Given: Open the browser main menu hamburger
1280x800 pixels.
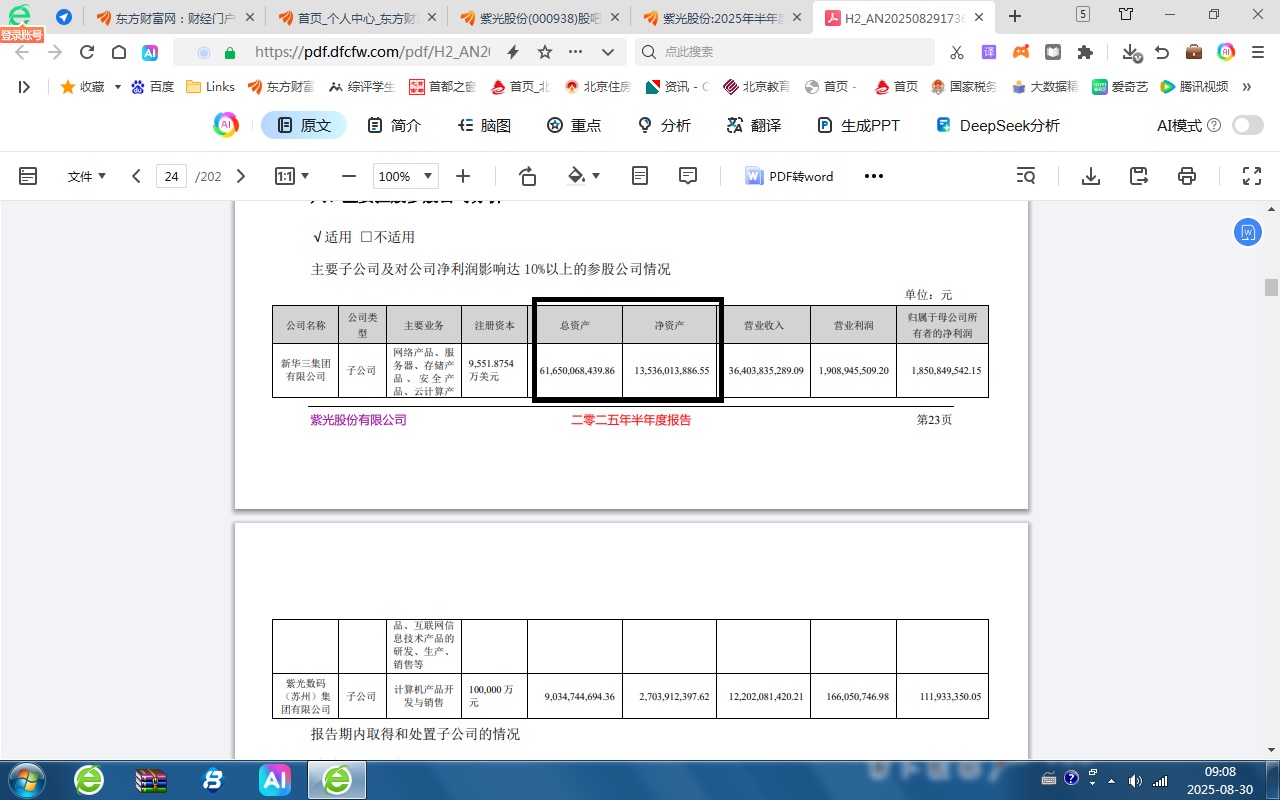Looking at the screenshot, I should click(x=1256, y=52).
